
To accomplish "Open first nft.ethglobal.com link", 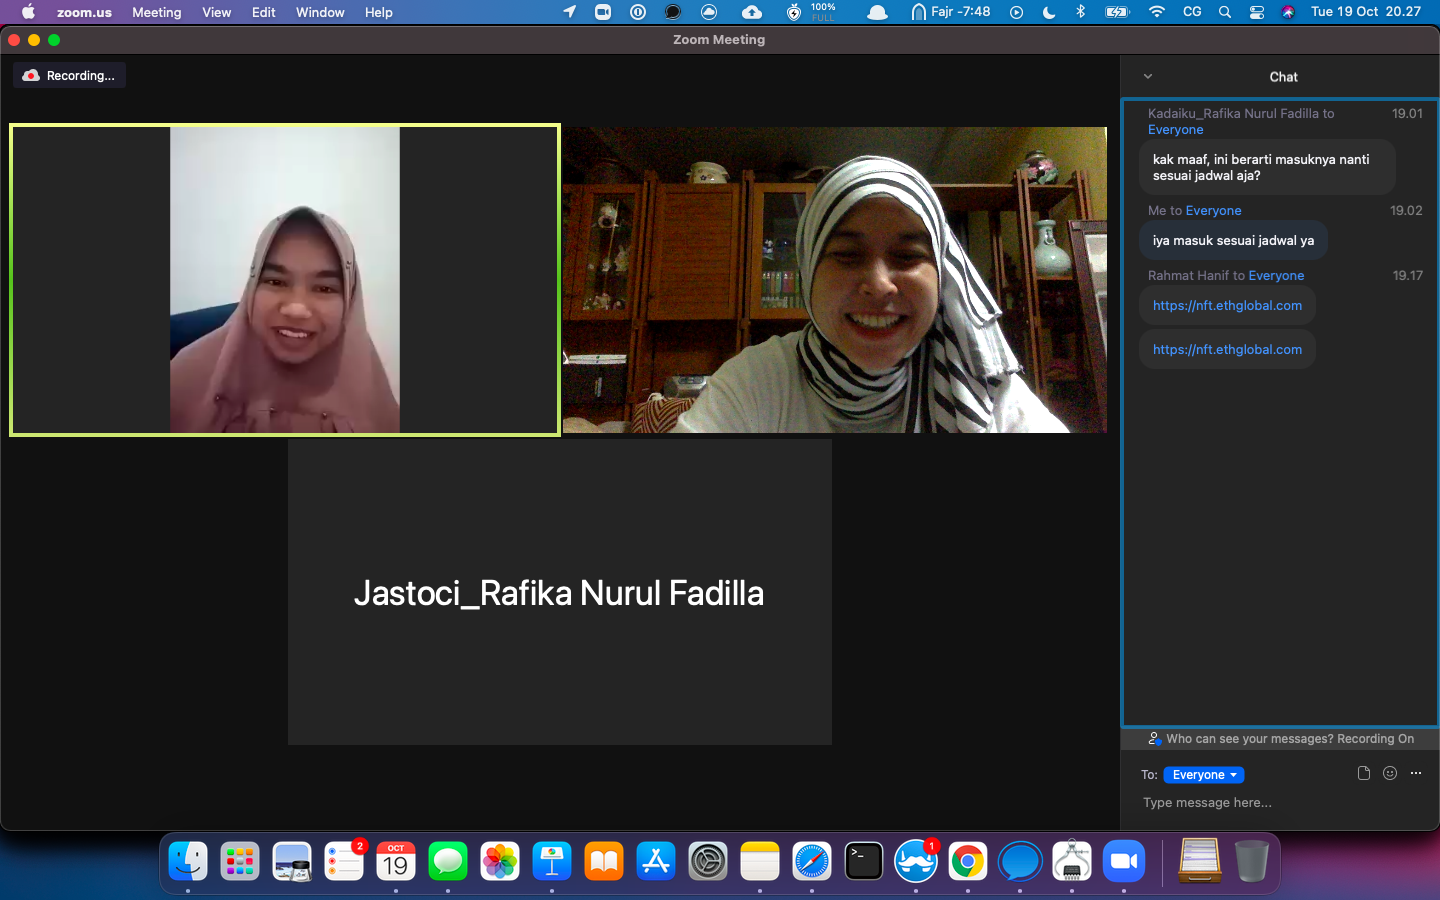I will (x=1227, y=306).
